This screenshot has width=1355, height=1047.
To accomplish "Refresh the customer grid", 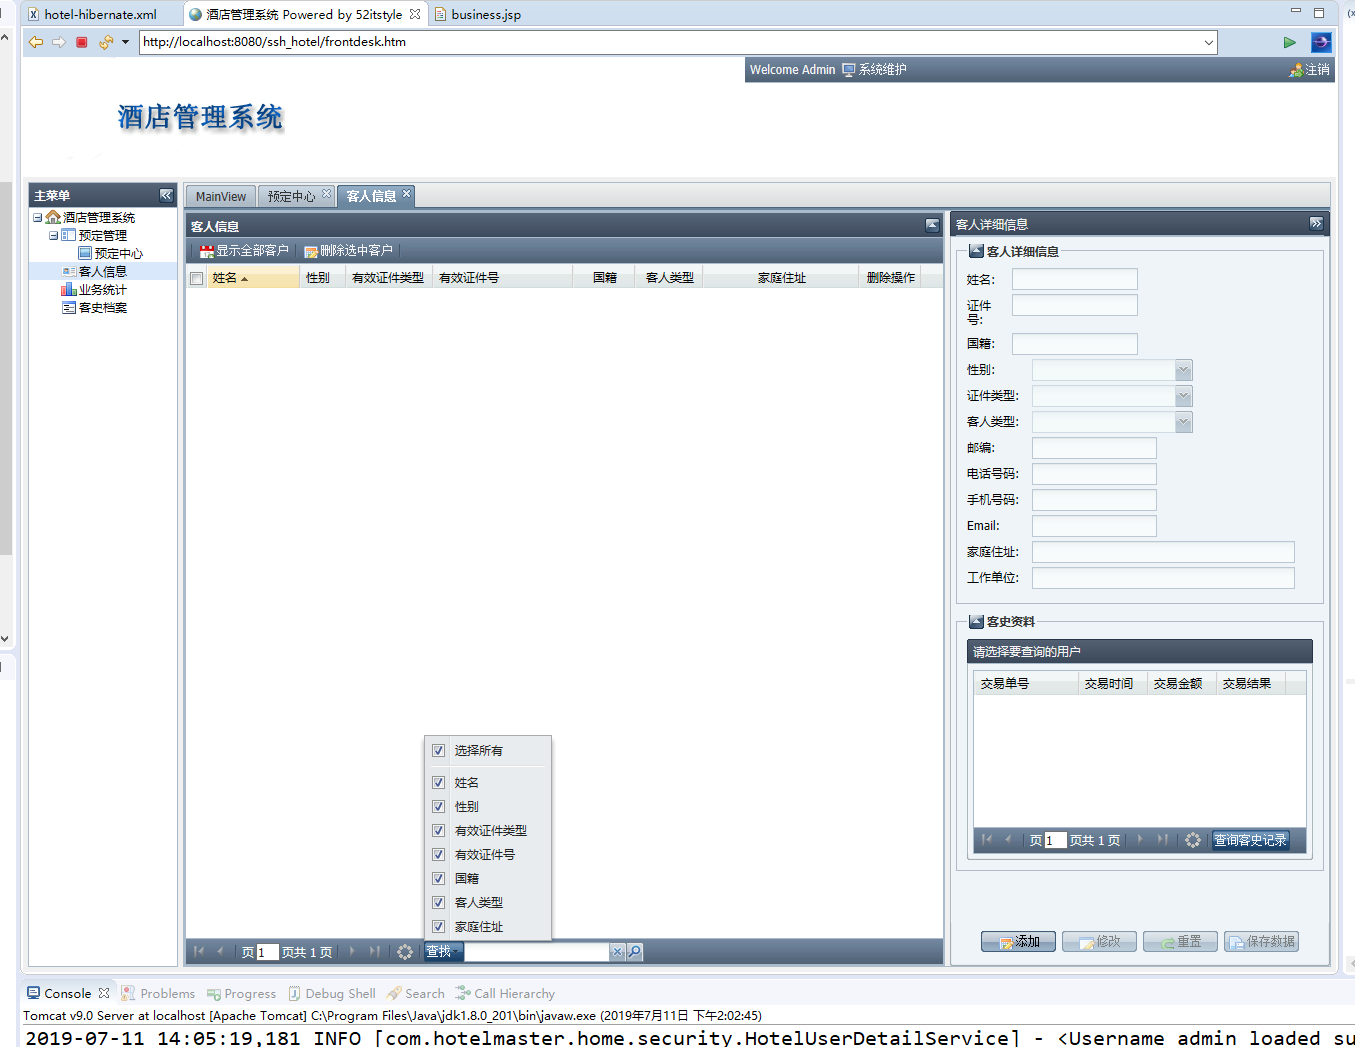I will click(x=405, y=952).
